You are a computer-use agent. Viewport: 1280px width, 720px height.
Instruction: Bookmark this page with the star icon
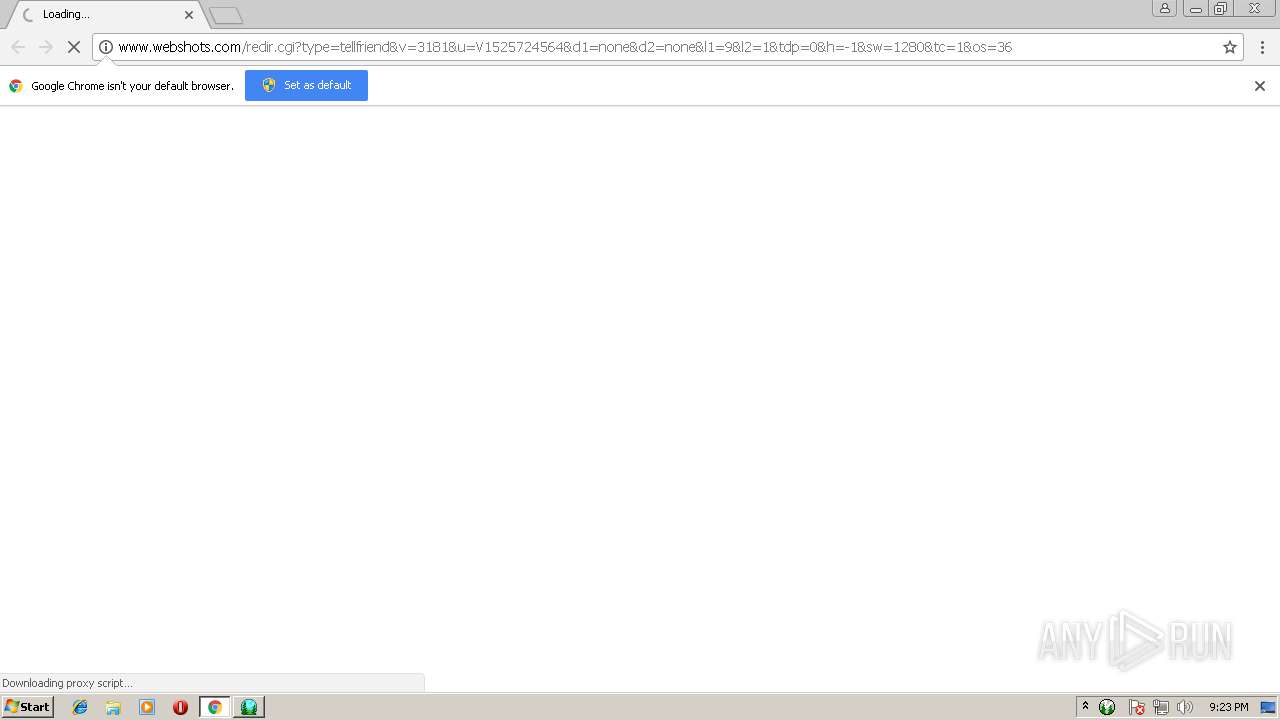[x=1230, y=47]
